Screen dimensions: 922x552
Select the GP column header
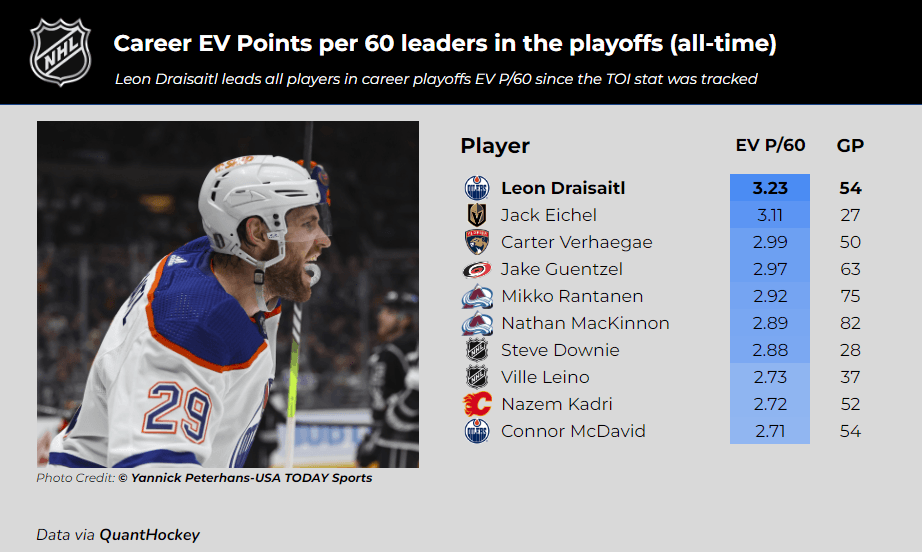pos(850,145)
